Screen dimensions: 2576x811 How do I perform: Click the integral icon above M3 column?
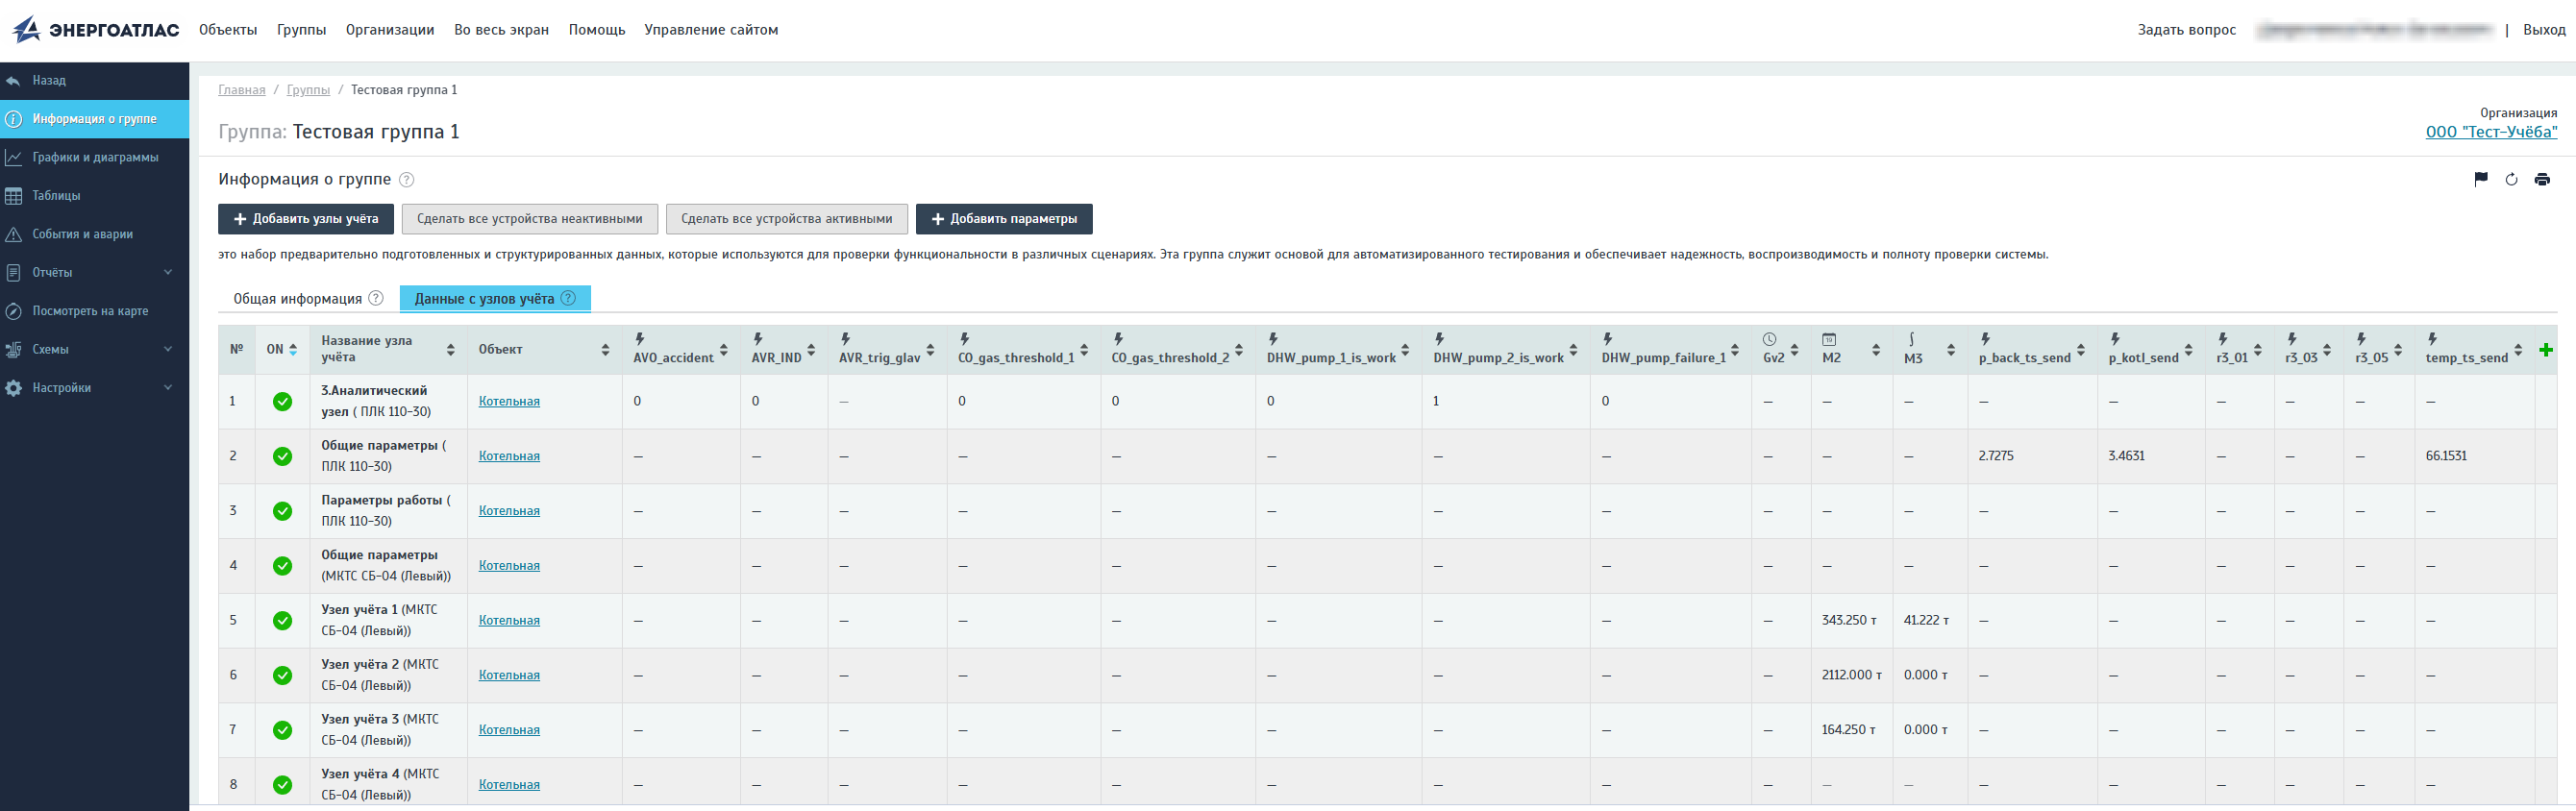[x=1910, y=339]
